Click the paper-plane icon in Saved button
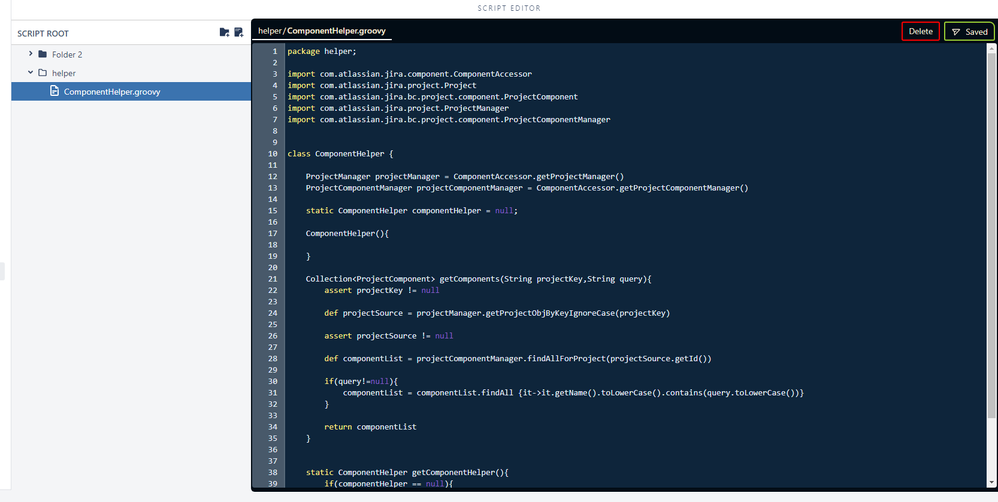 pyautogui.click(x=955, y=32)
